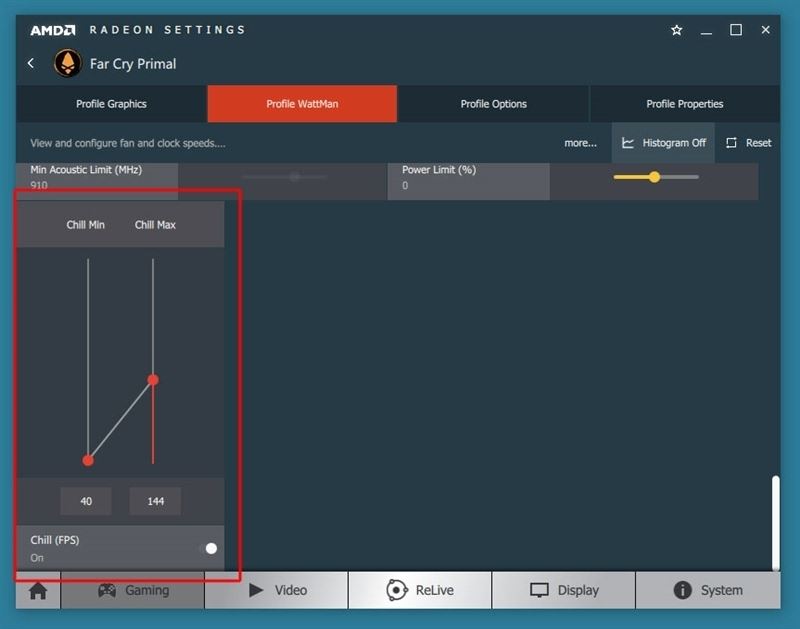The height and width of the screenshot is (629, 800).
Task: Toggle Histogram Off button
Action: 663,143
